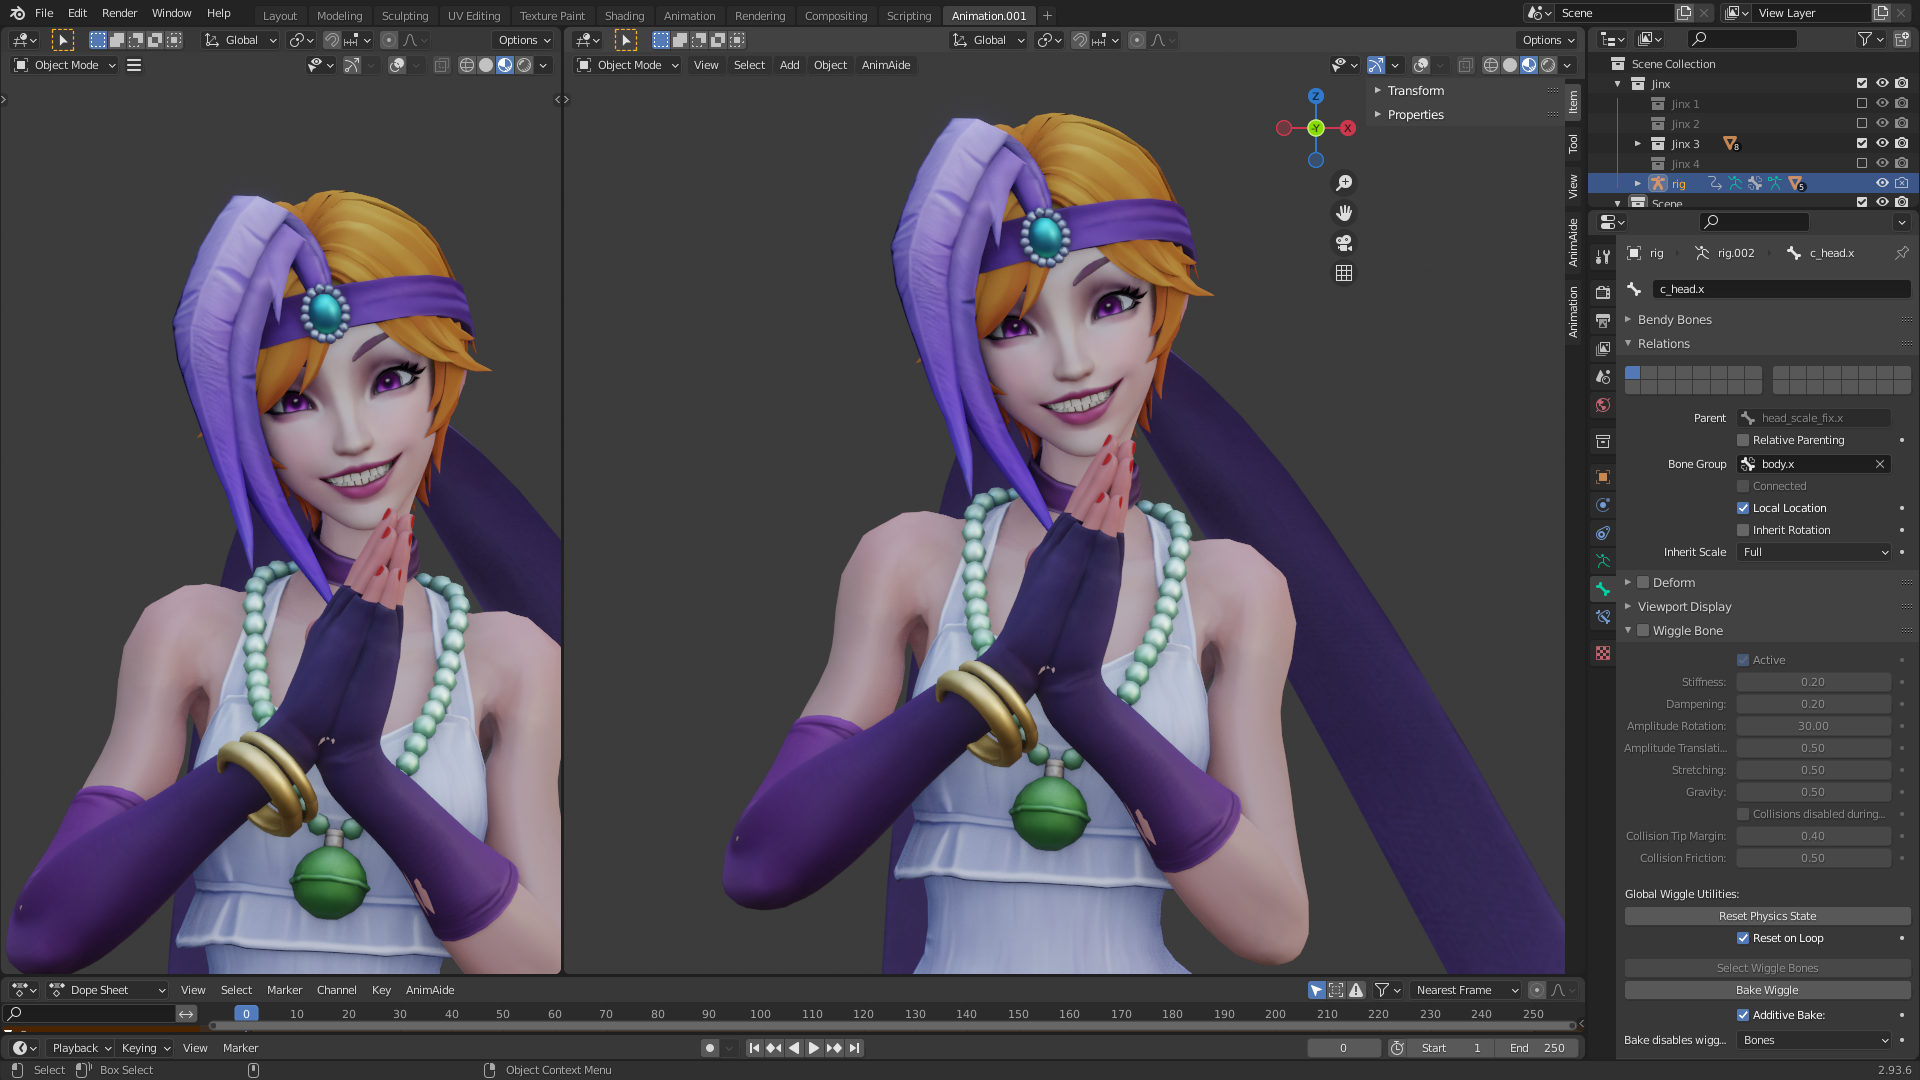Enable the Inherit Rotation checkbox
1920x1080 pixels.
point(1743,530)
